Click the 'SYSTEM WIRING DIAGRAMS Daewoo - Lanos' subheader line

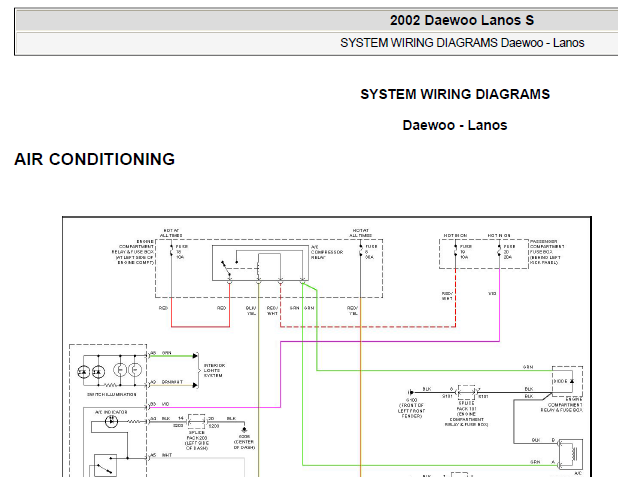click(x=462, y=43)
